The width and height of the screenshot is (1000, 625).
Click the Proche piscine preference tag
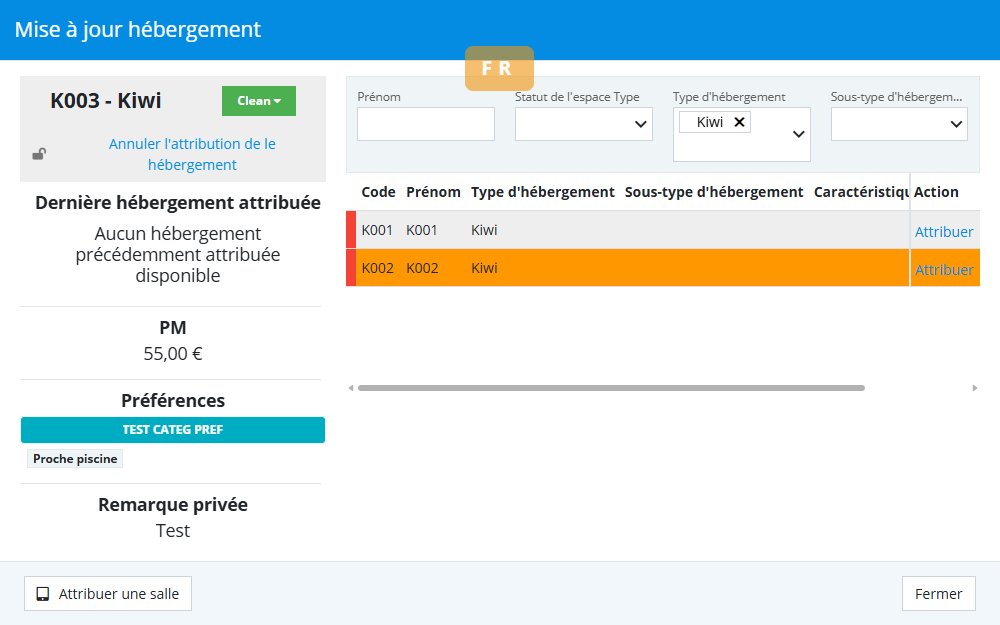[x=75, y=459]
